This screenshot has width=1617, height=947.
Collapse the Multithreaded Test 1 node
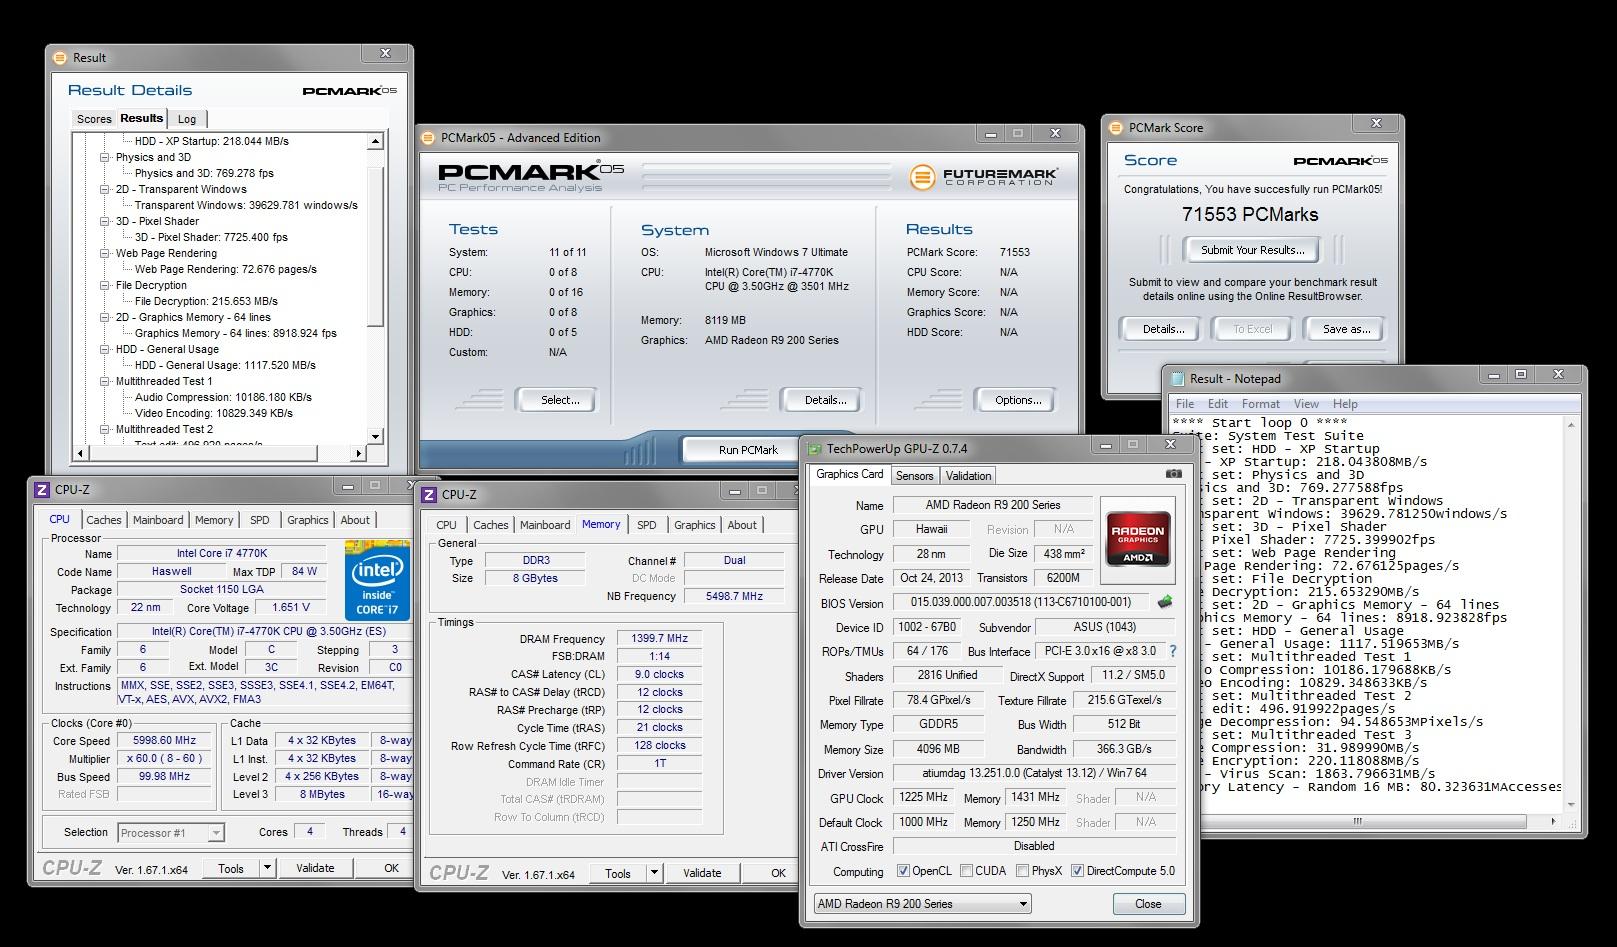pos(104,381)
